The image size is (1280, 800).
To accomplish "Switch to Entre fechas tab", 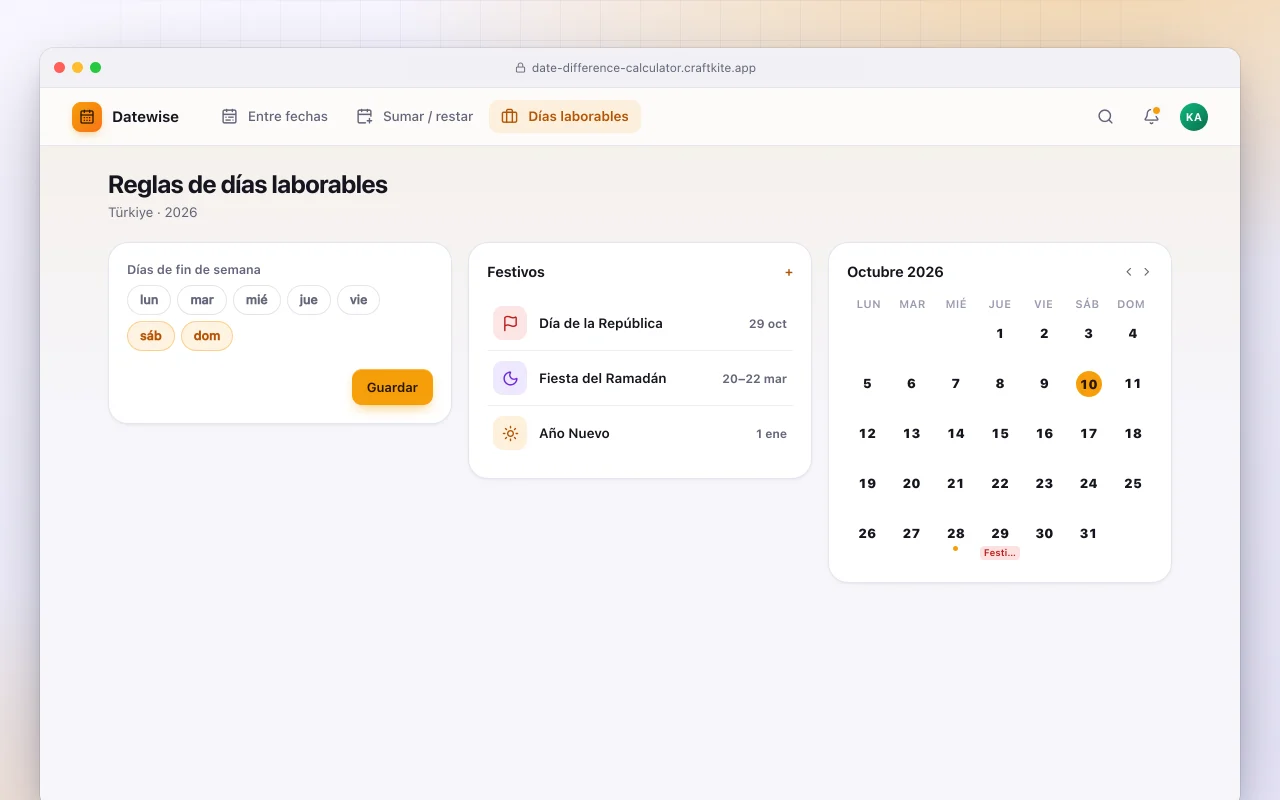I will point(275,117).
